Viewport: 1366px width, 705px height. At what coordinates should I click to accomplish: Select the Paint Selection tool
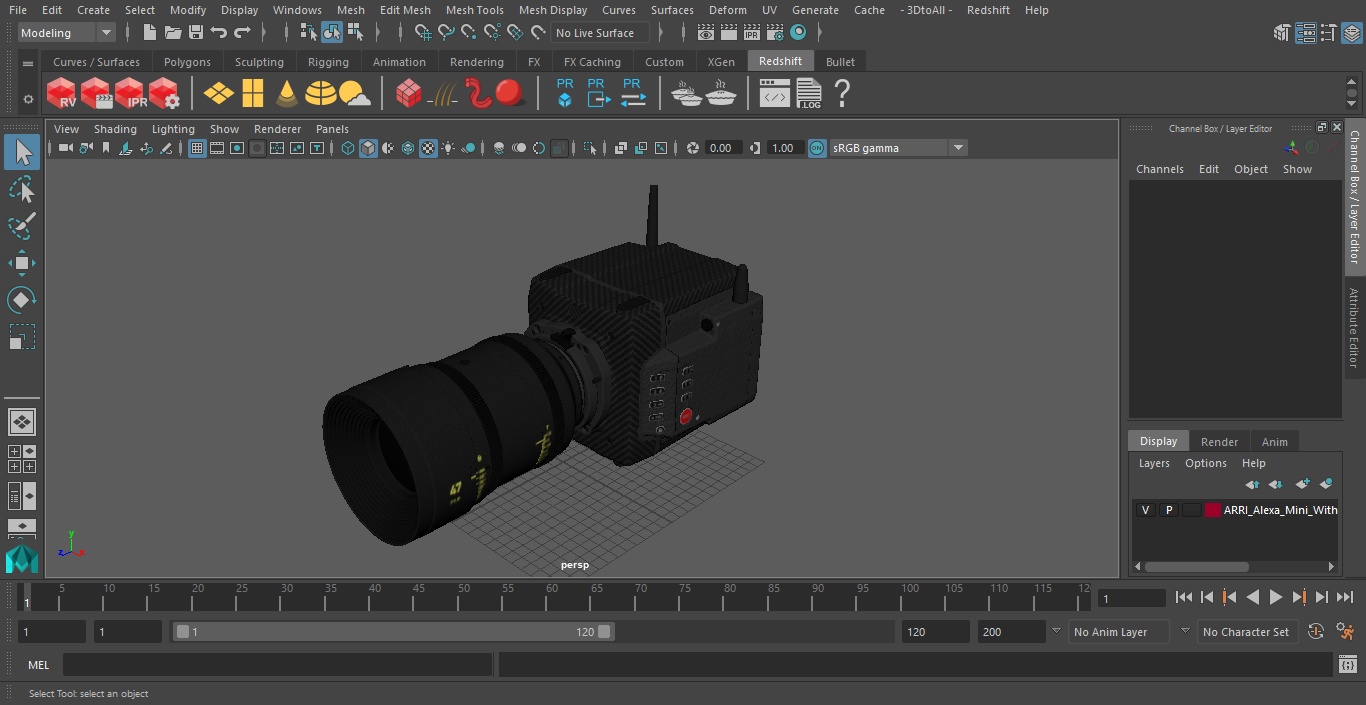[21, 226]
